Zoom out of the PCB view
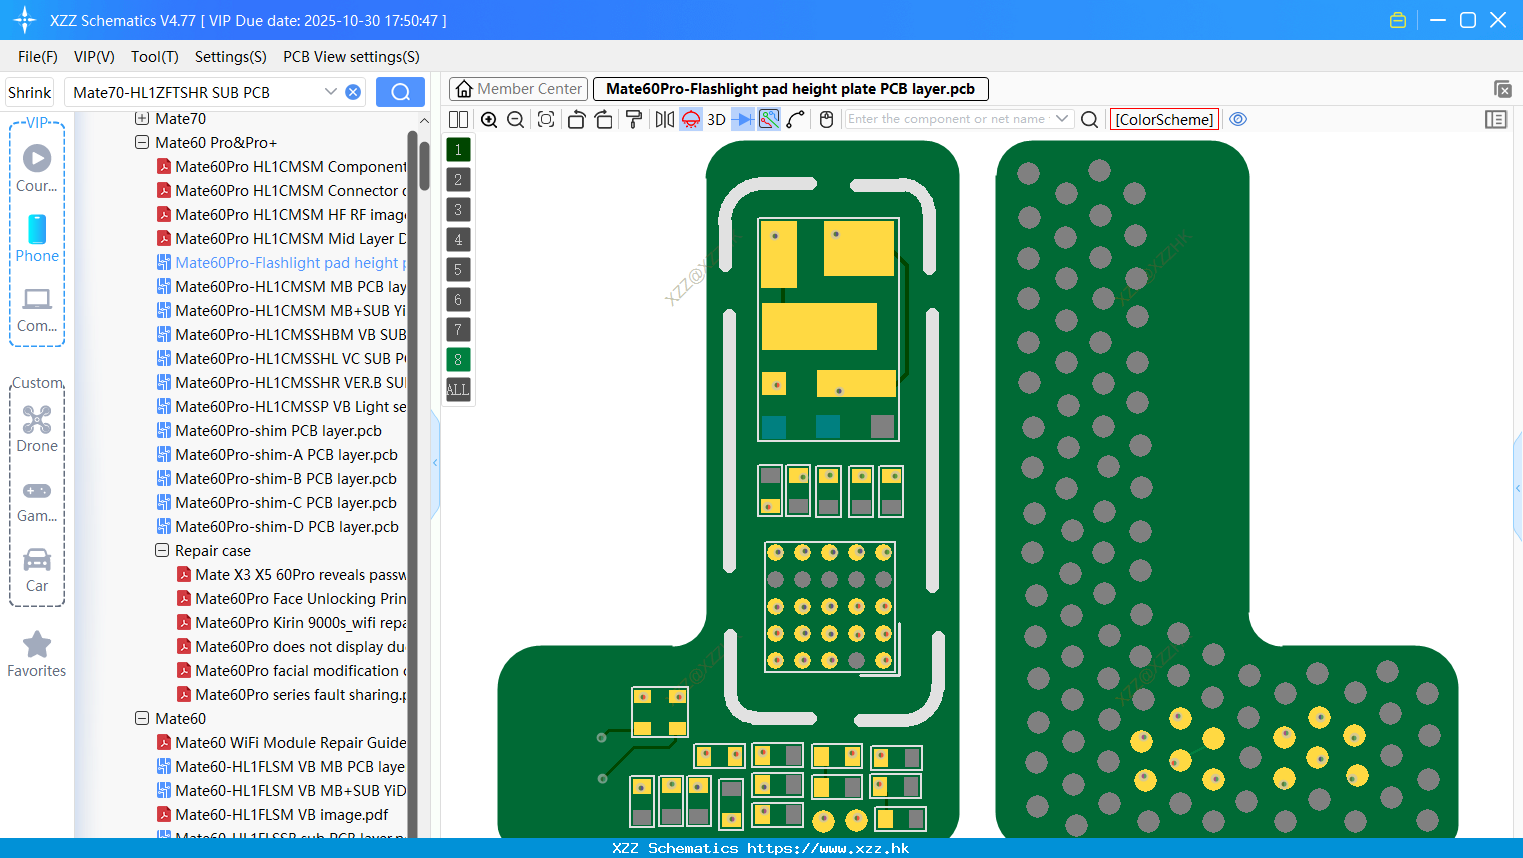This screenshot has height=858, width=1523. click(515, 119)
